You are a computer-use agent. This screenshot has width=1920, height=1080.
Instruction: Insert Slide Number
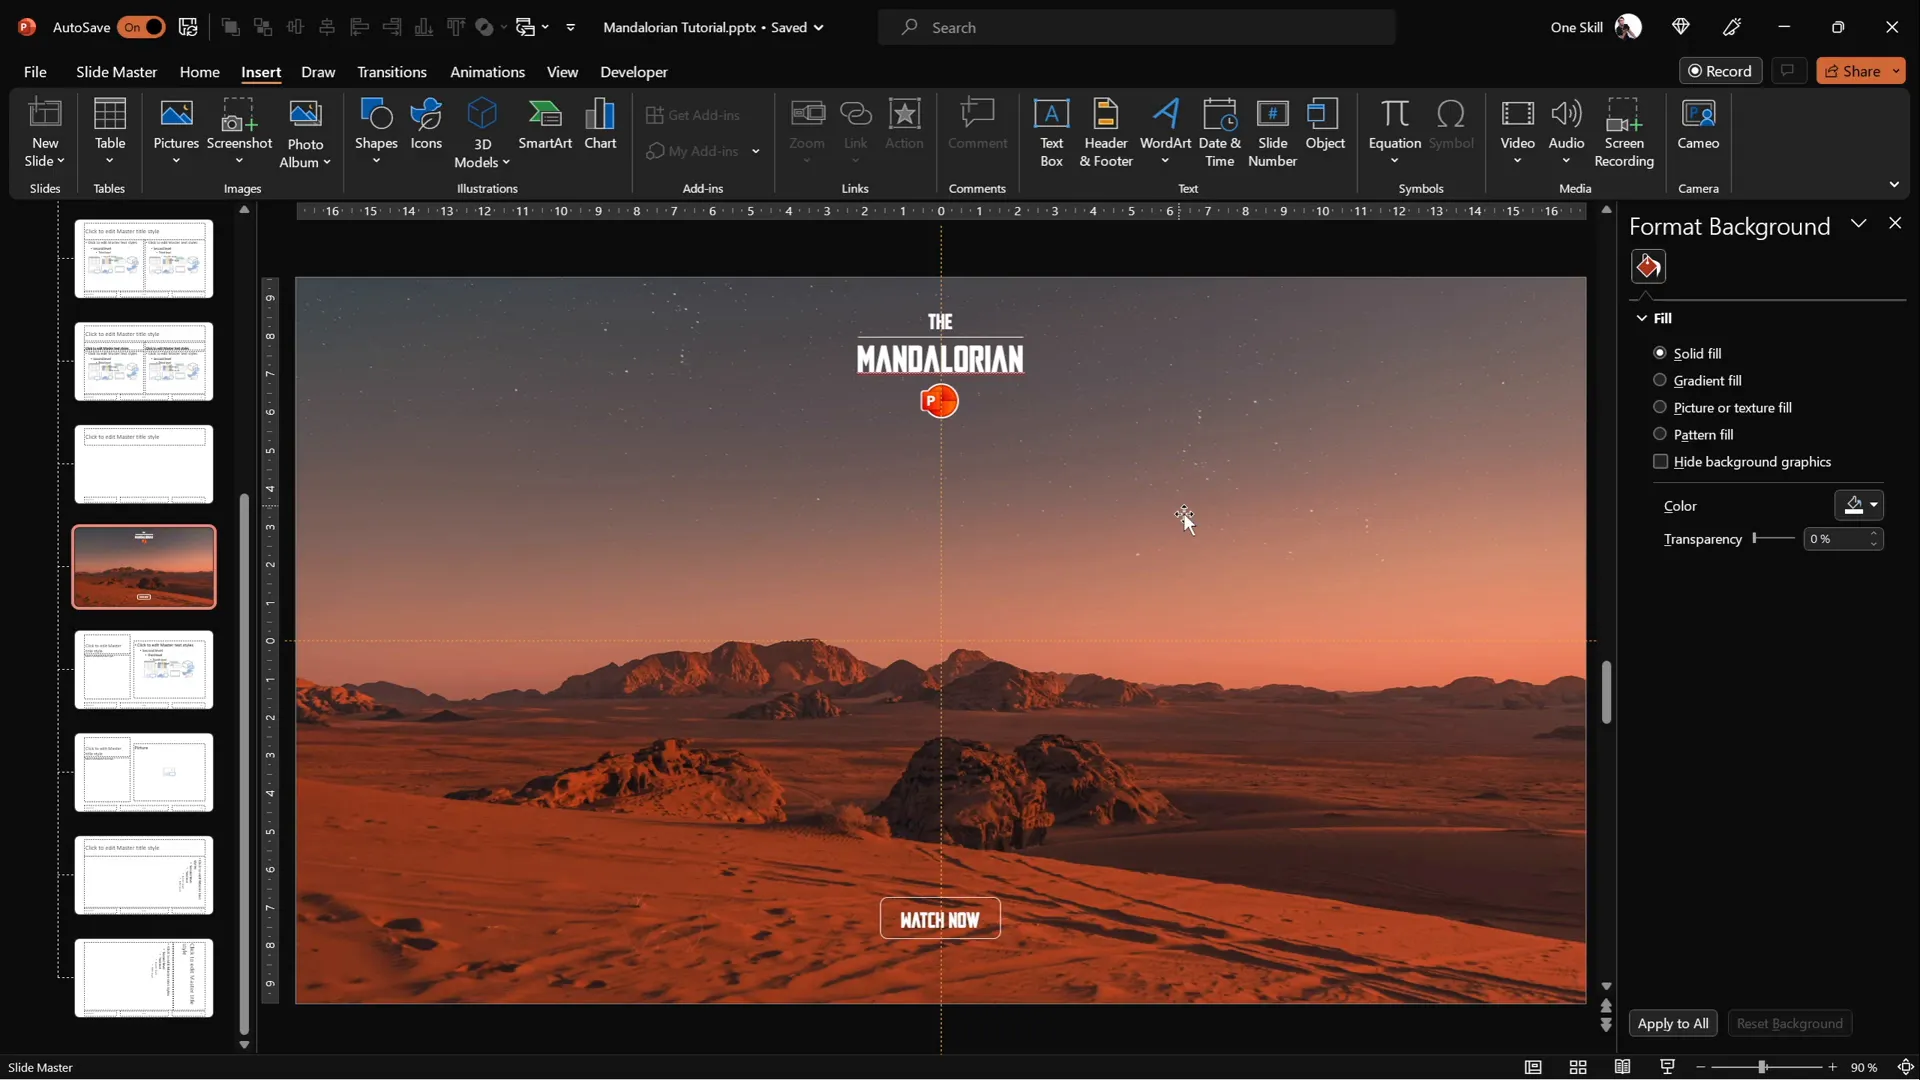point(1272,132)
